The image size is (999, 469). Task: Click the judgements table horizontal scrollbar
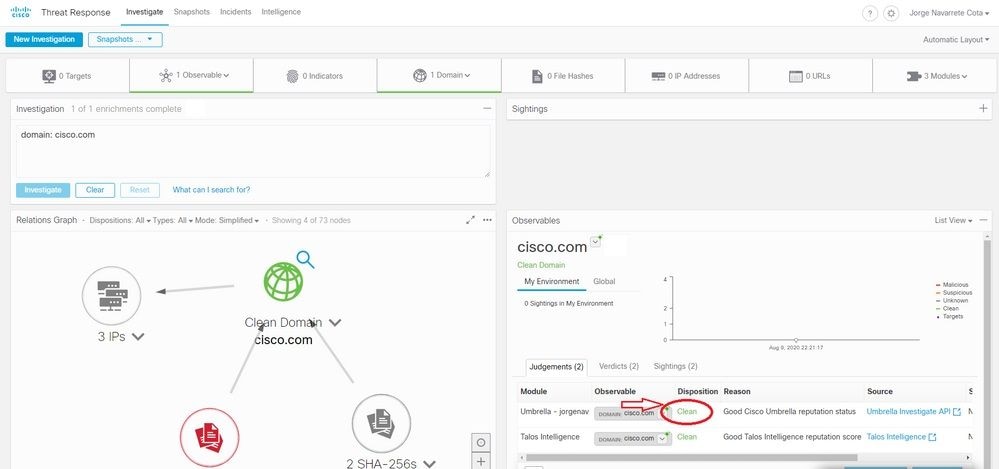pos(692,458)
